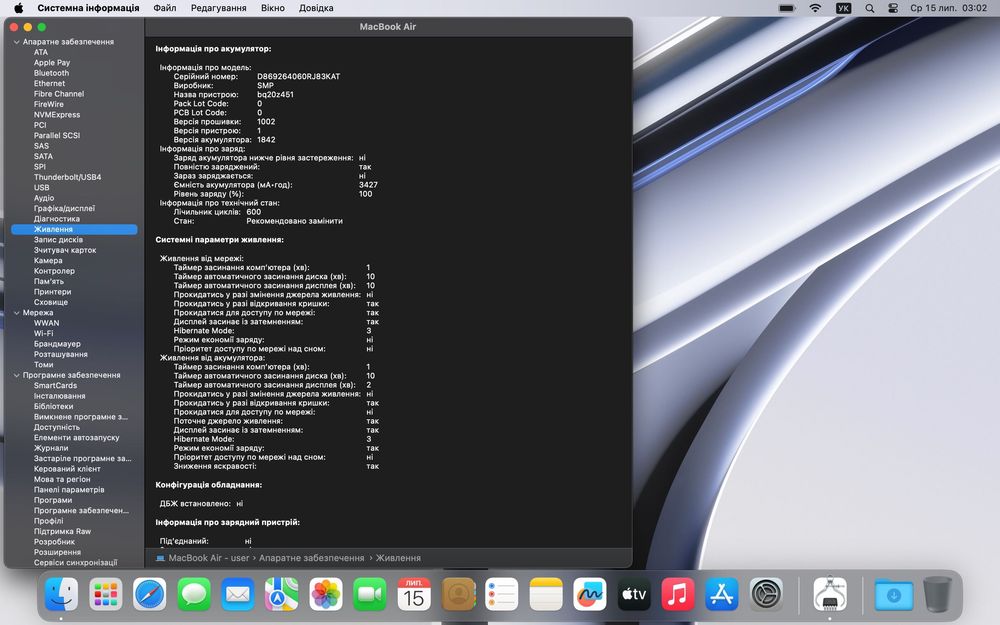The width and height of the screenshot is (1000, 625).
Task: Open Редагування menu
Action: coord(219,8)
